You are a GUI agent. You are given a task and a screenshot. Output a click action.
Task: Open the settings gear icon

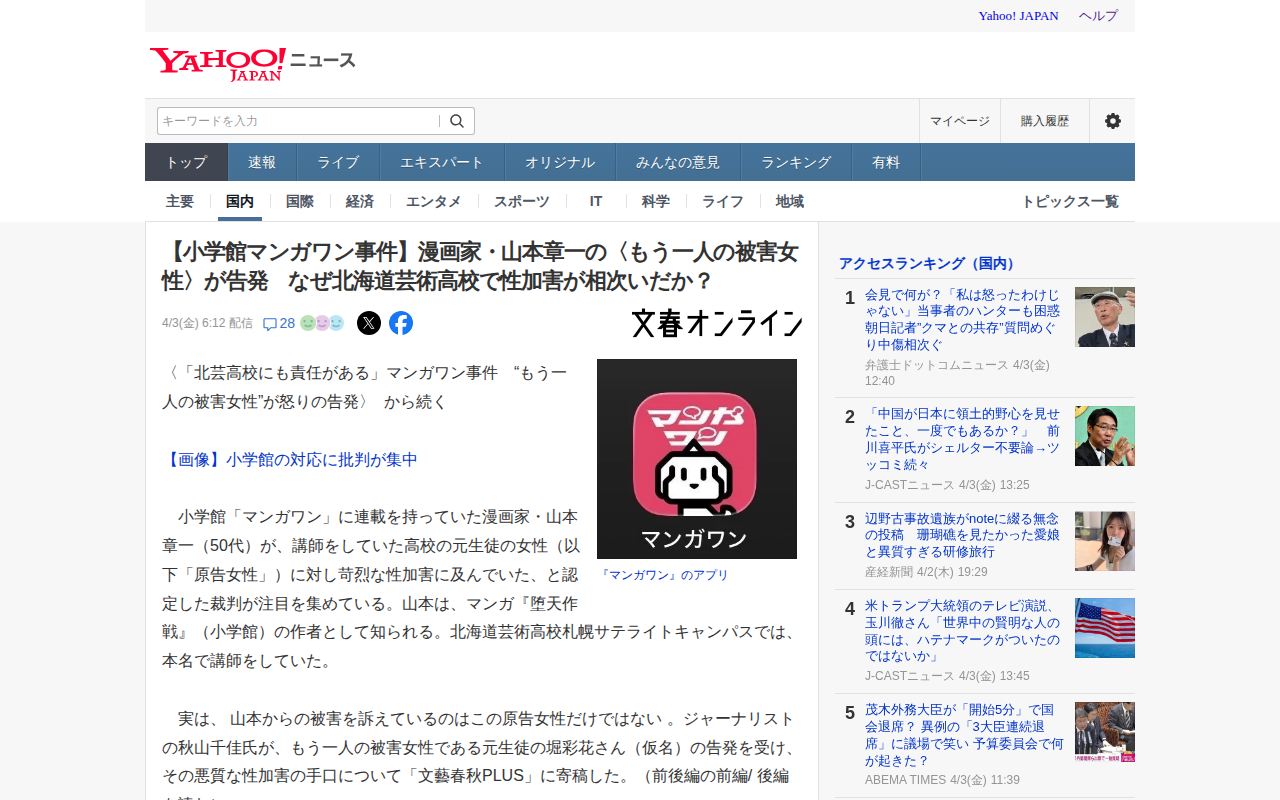pyautogui.click(x=1112, y=121)
